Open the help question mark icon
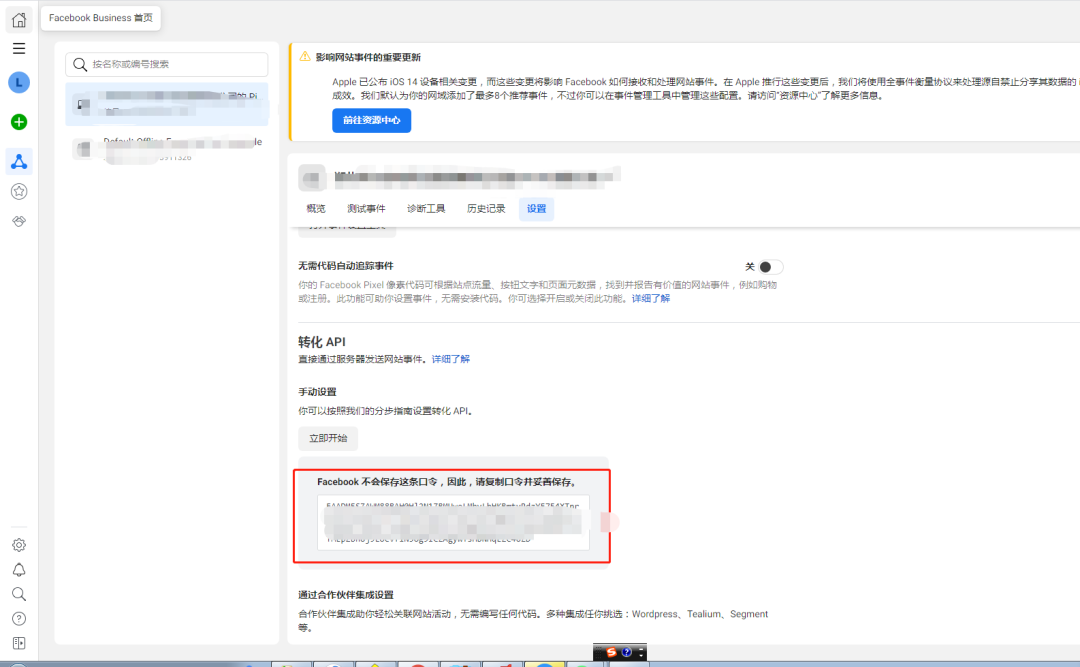The height and width of the screenshot is (667, 1080). pos(19,619)
